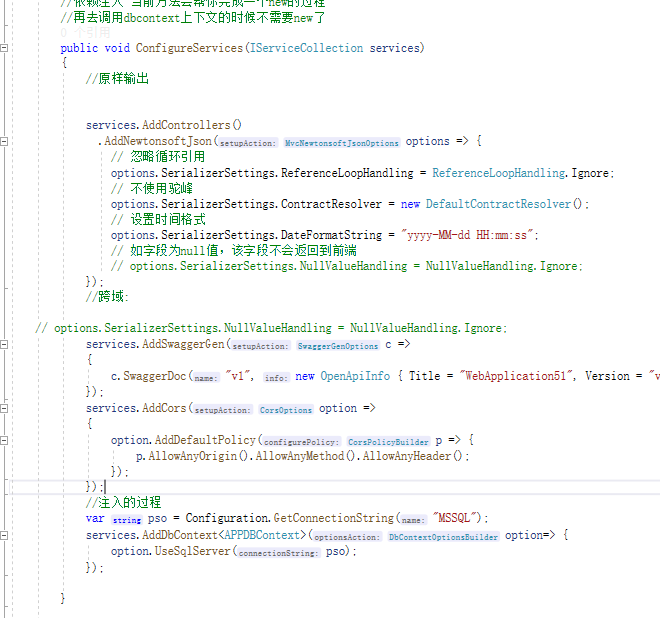Screen dimensions: 660x618
Task: Click the AddCors method name
Action: click(164, 408)
